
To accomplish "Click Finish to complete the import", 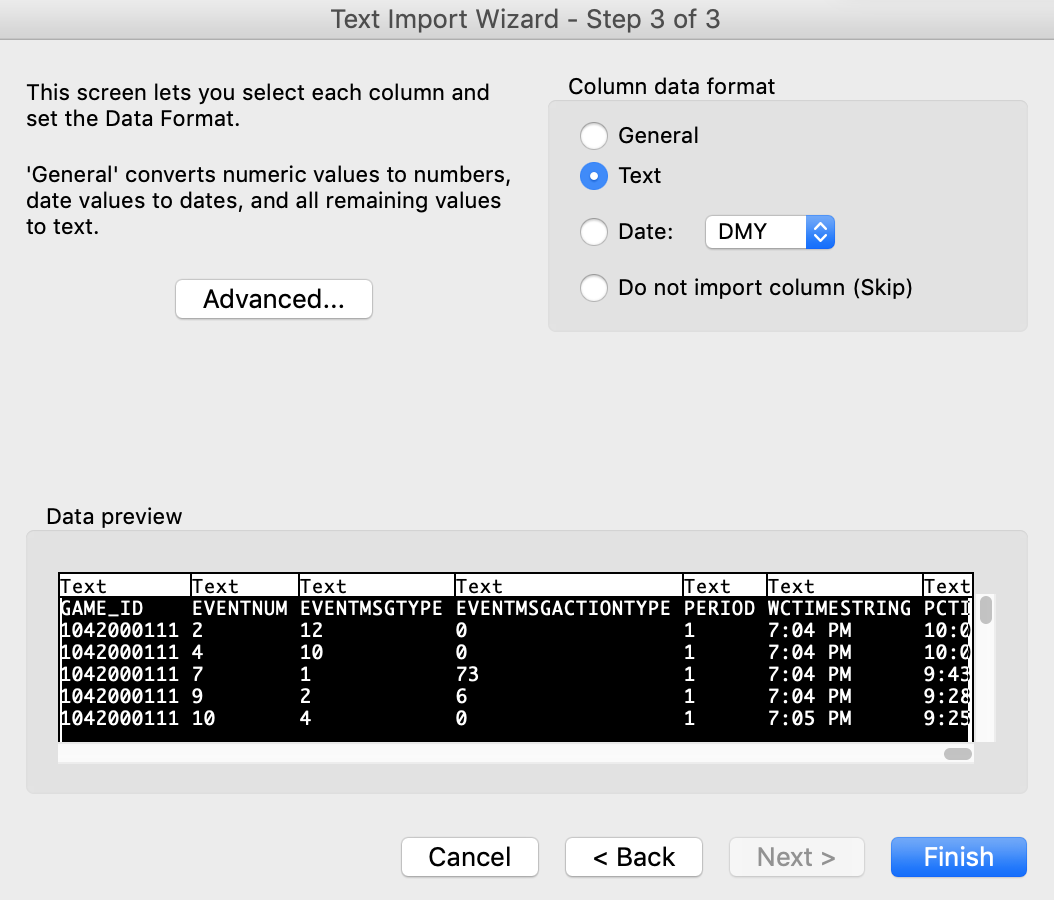I will (x=958, y=857).
